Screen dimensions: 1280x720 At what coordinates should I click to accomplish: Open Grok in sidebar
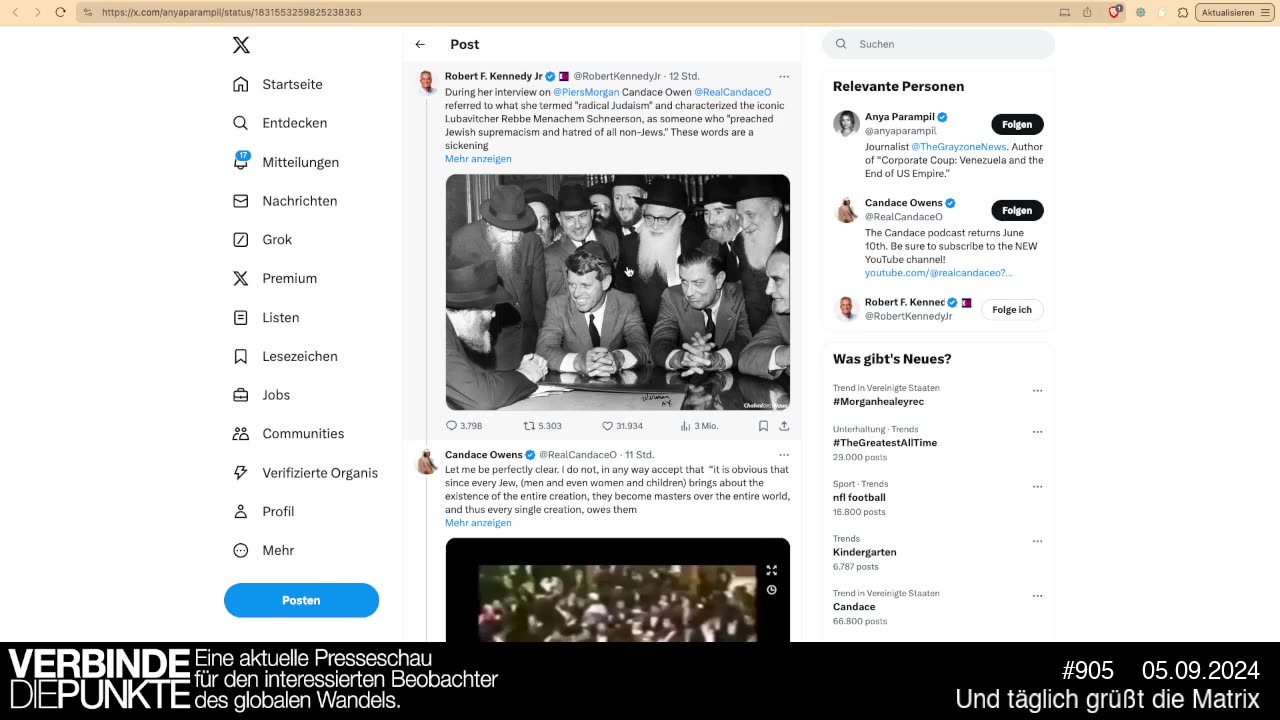pos(277,240)
